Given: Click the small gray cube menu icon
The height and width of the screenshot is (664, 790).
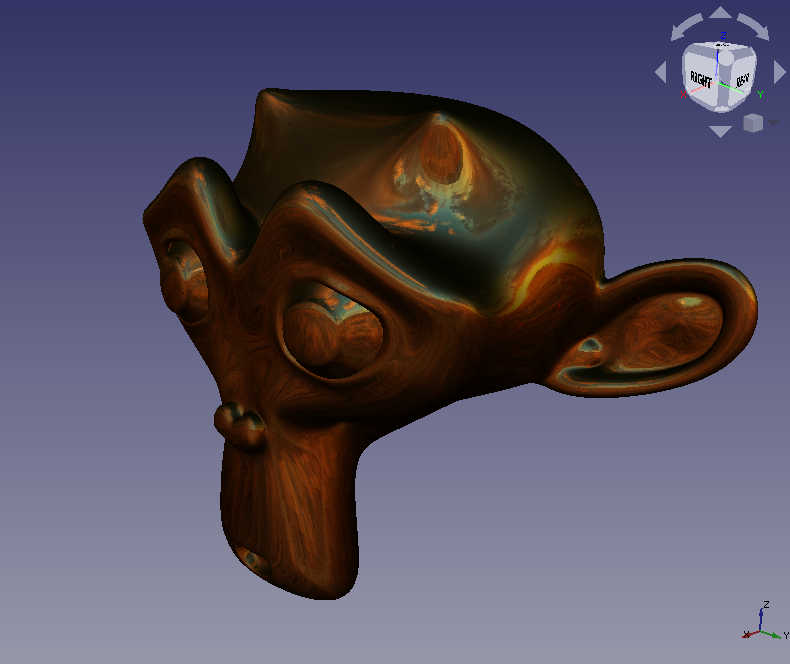Looking at the screenshot, I should 753,123.
